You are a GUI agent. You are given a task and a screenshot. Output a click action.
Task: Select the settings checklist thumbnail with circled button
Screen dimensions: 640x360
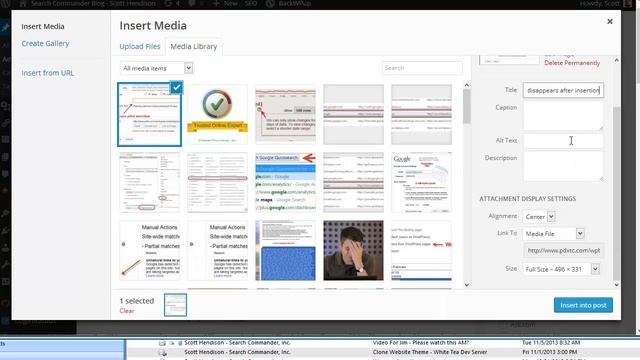point(149,182)
